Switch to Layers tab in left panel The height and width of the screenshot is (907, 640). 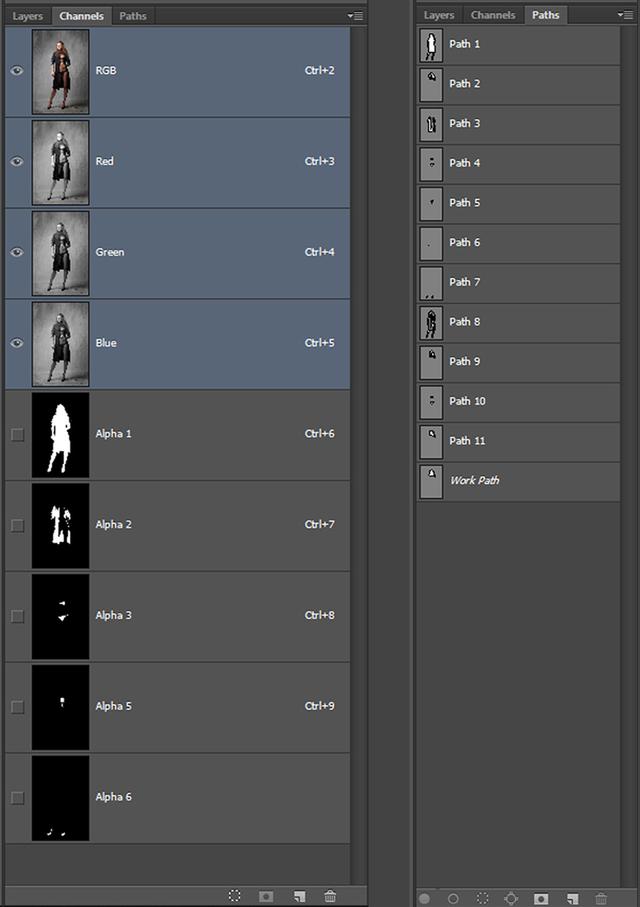pyautogui.click(x=28, y=16)
